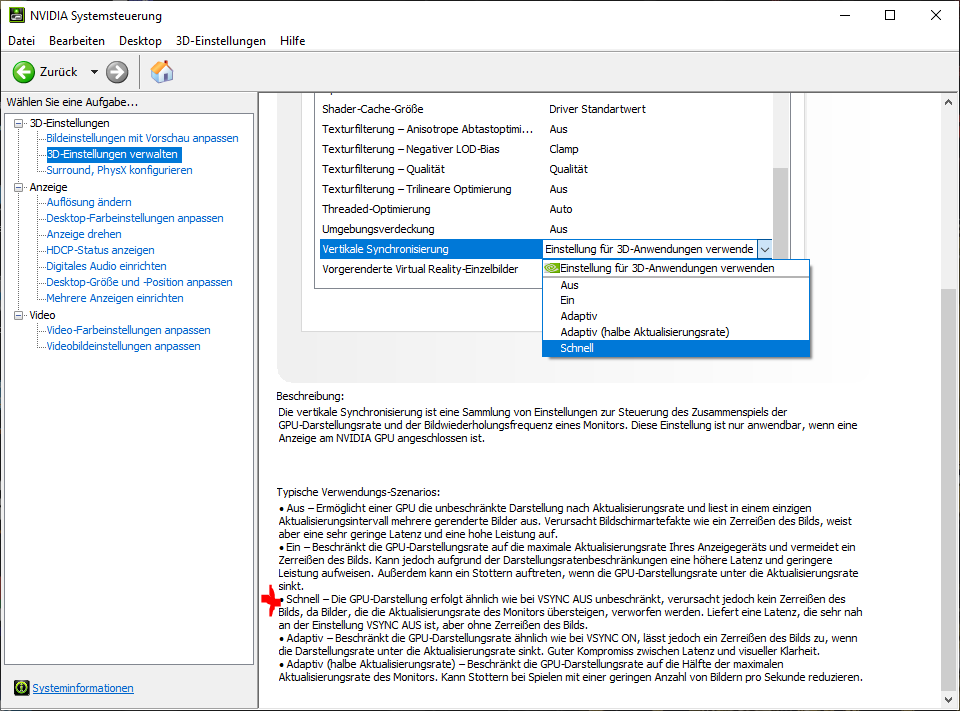Open Desktop-Farbeinstellungen anpassen
The height and width of the screenshot is (711, 960).
coord(135,218)
